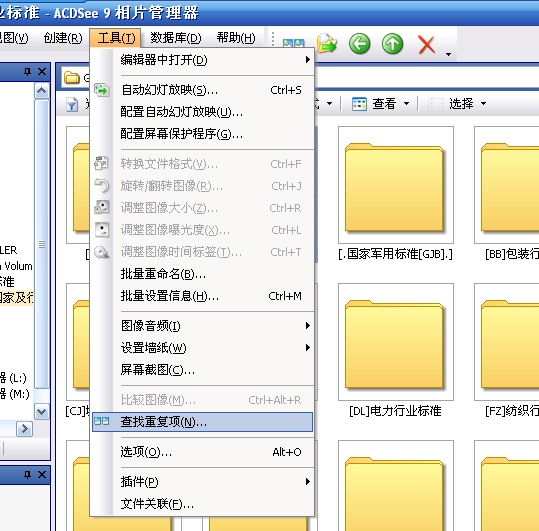Open 选项(O)... from Tools menu
This screenshot has width=539, height=531.
pos(202,452)
